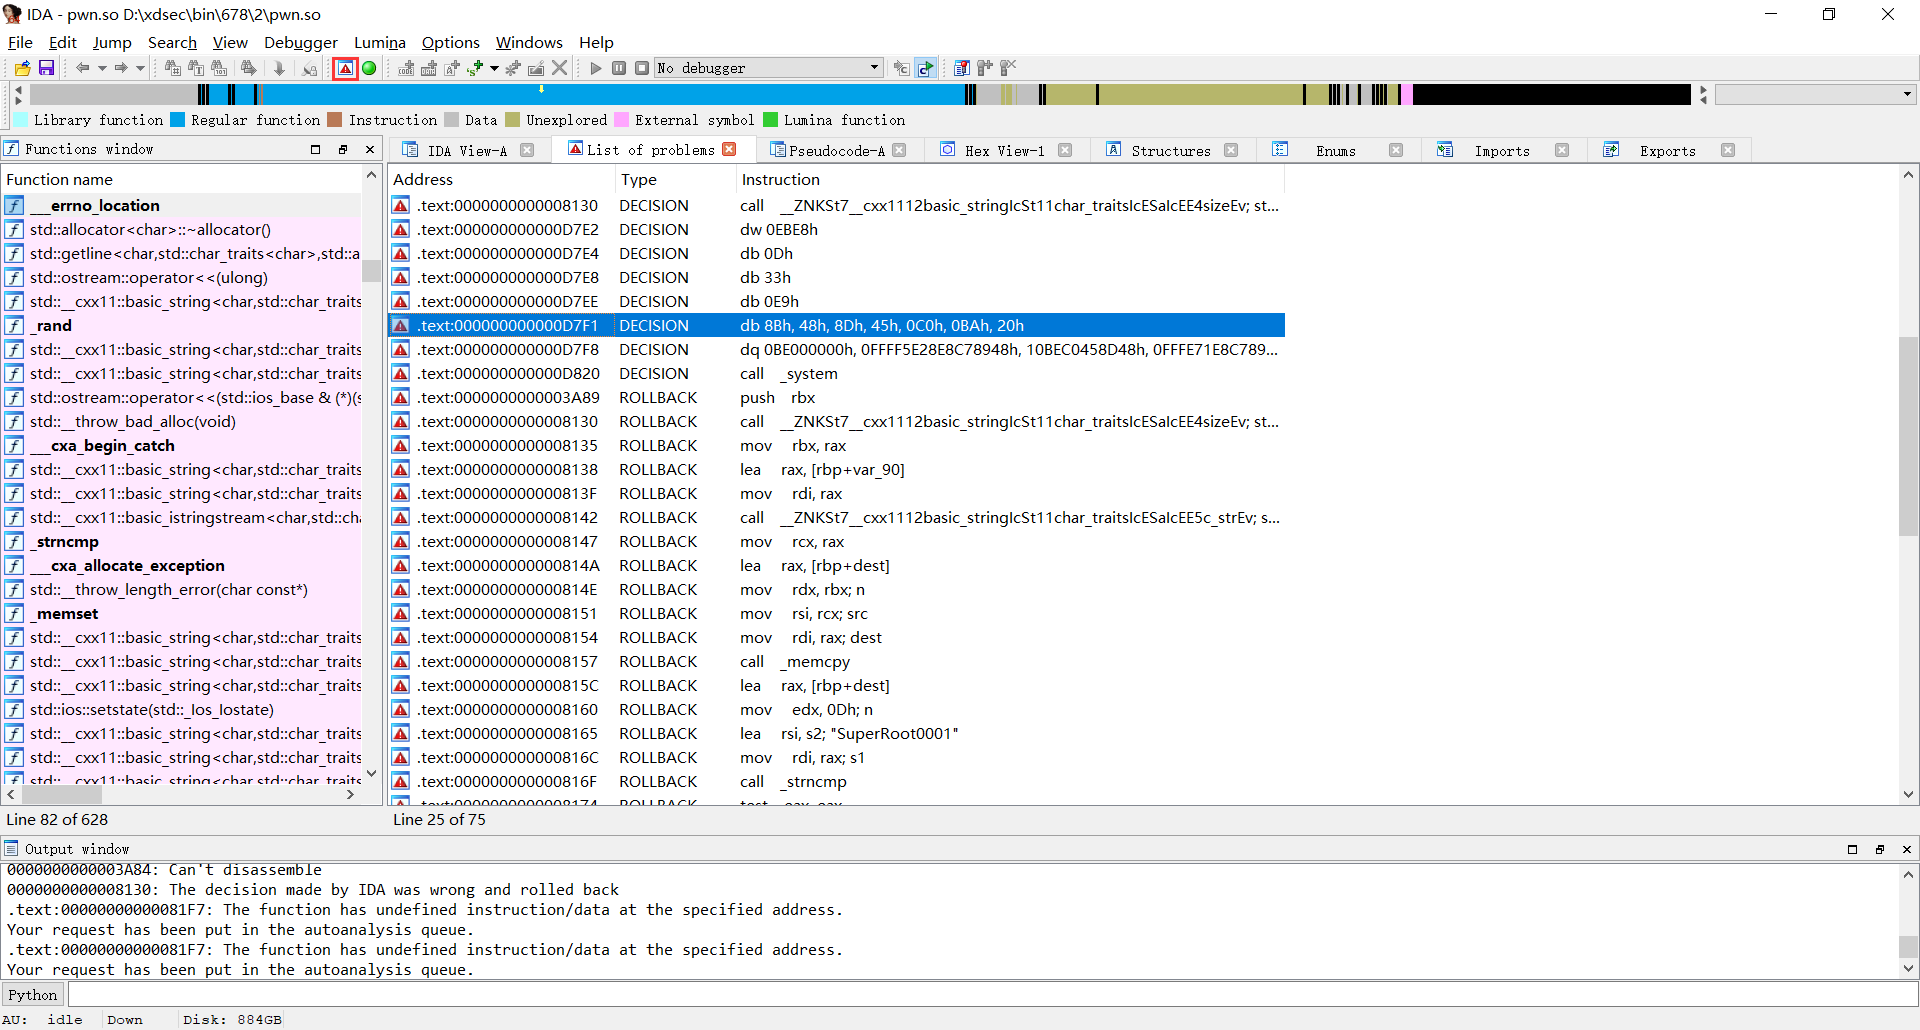Click the convert to ASCII string icon
Screen dimensions: 1920x1030
(452, 68)
